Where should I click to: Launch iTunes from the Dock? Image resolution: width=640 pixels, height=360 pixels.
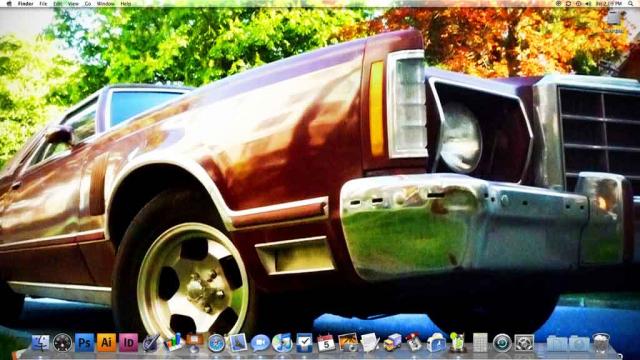pyautogui.click(x=282, y=343)
